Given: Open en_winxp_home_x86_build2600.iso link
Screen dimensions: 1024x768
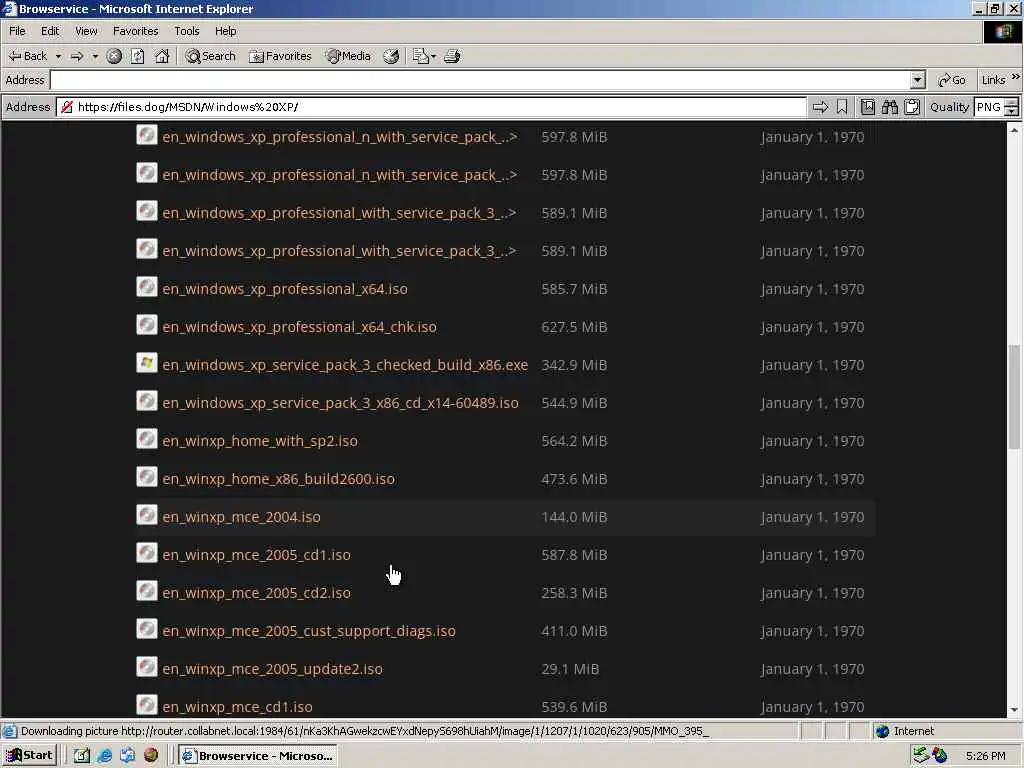Looking at the screenshot, I should point(278,479).
